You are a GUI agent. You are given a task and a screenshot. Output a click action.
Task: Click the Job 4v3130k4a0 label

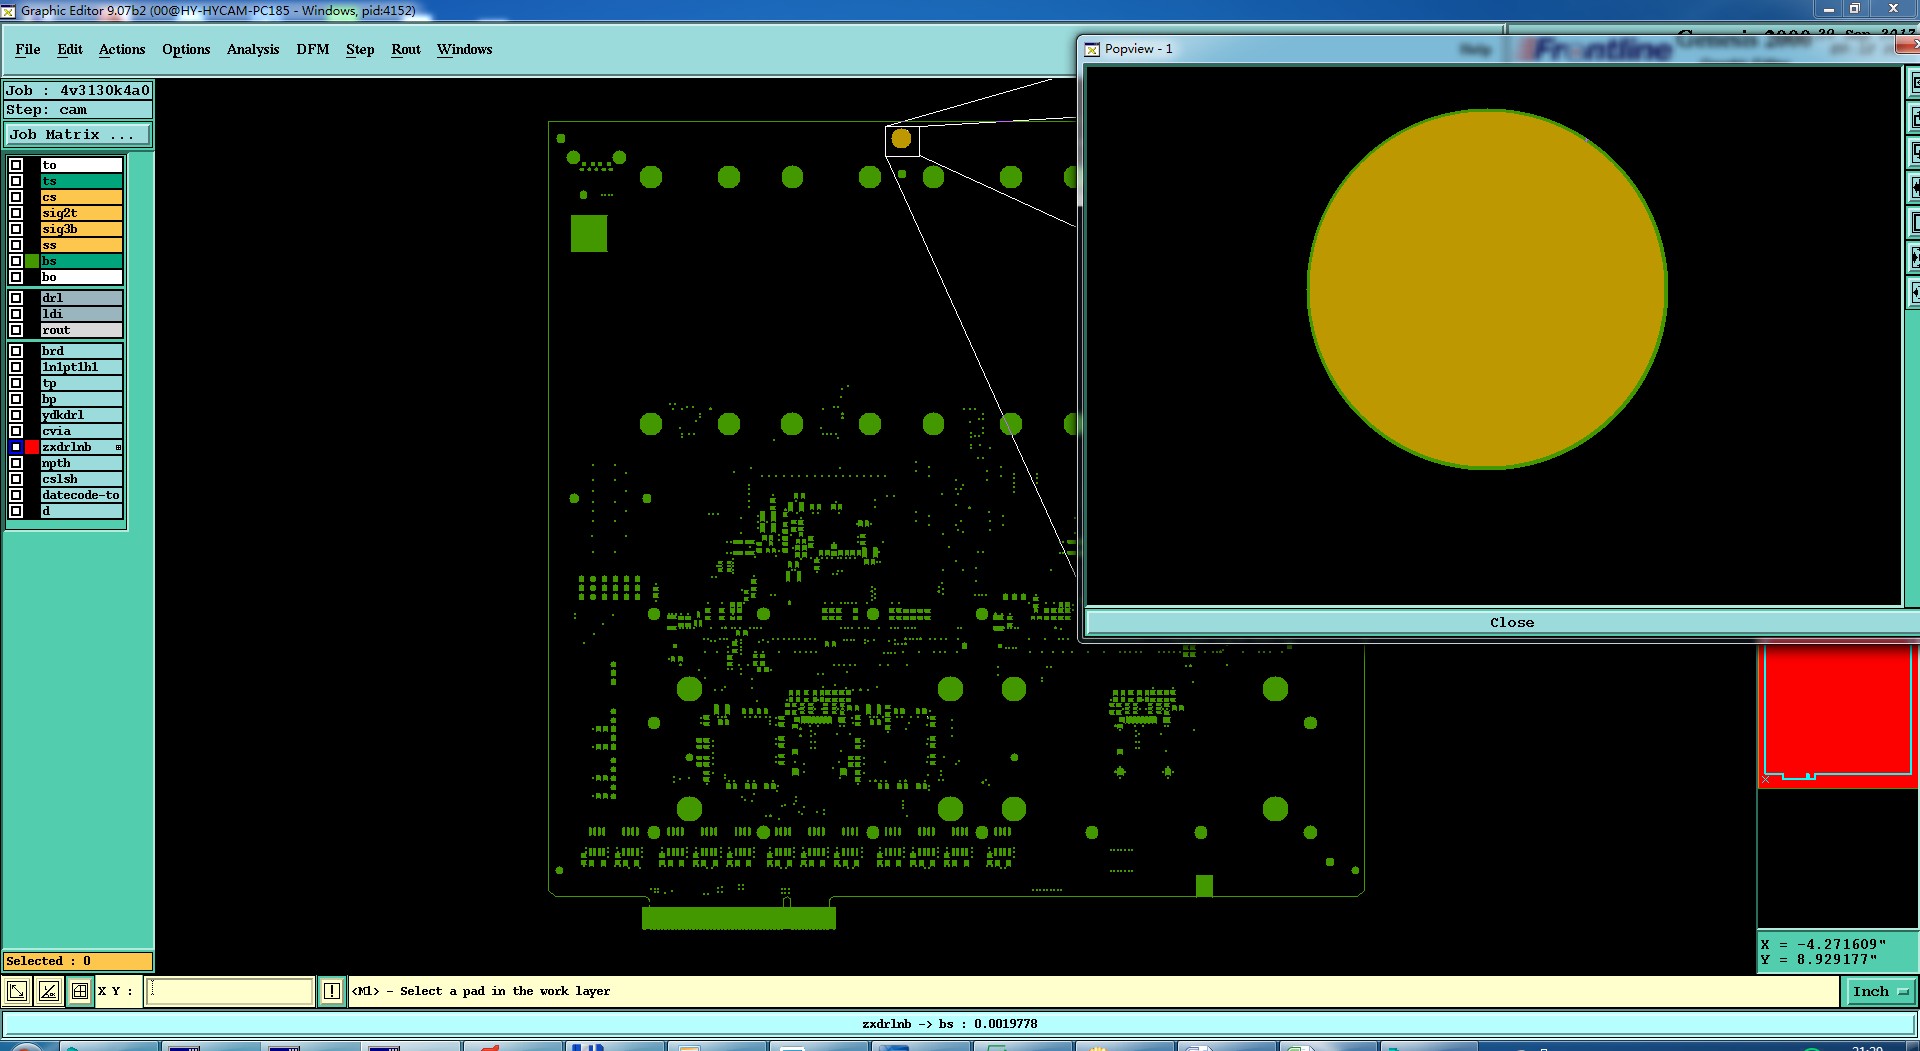[78, 90]
